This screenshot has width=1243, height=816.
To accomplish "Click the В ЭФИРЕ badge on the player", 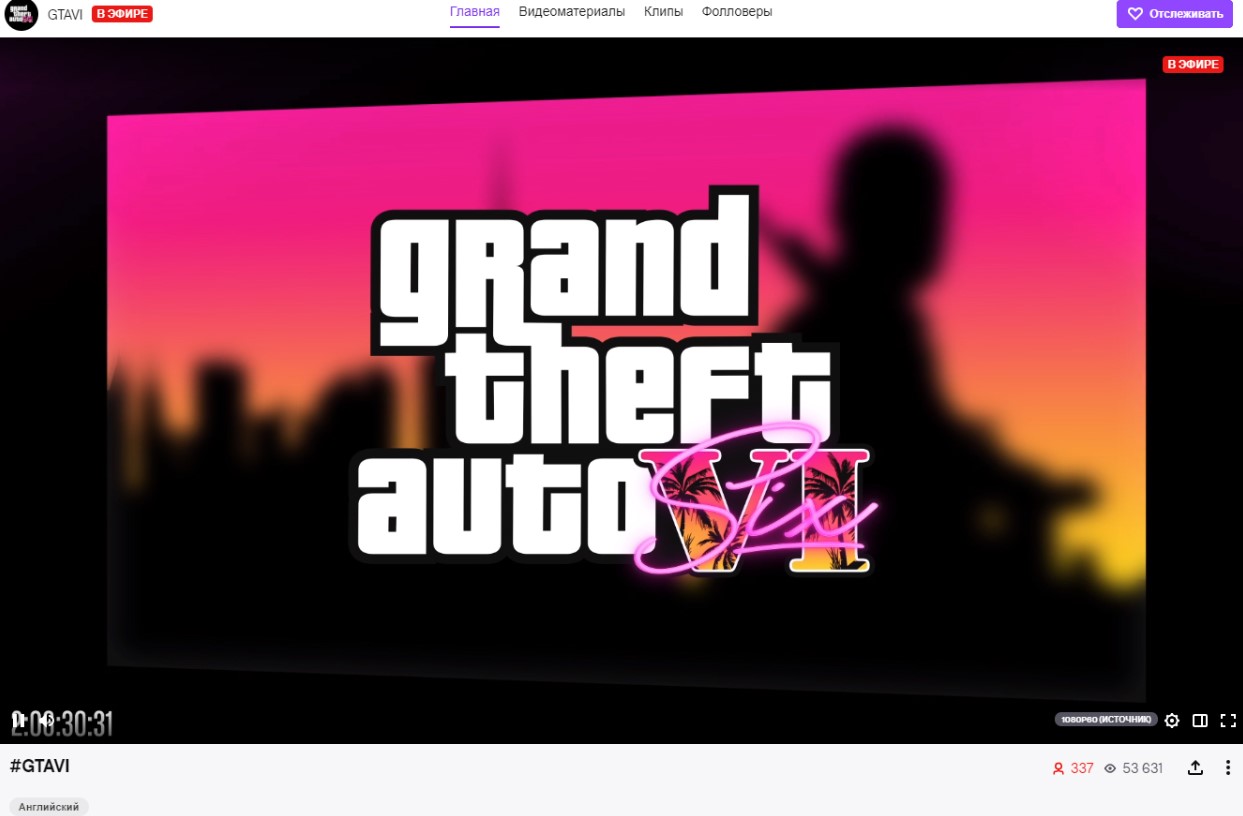I will [1193, 64].
